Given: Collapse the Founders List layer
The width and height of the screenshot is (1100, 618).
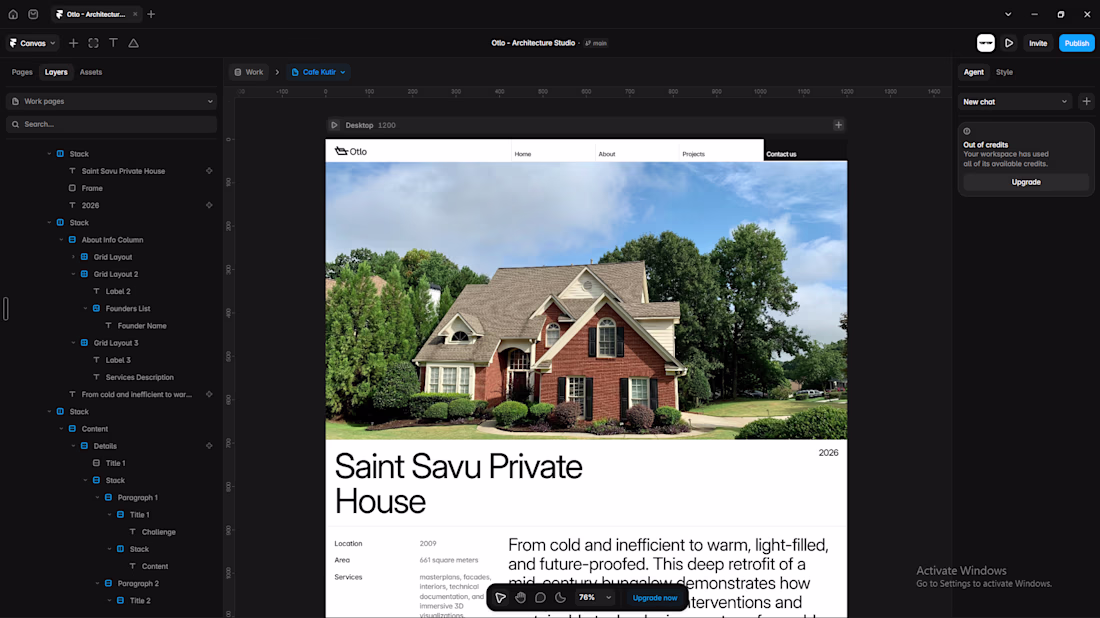Looking at the screenshot, I should click(x=85, y=309).
